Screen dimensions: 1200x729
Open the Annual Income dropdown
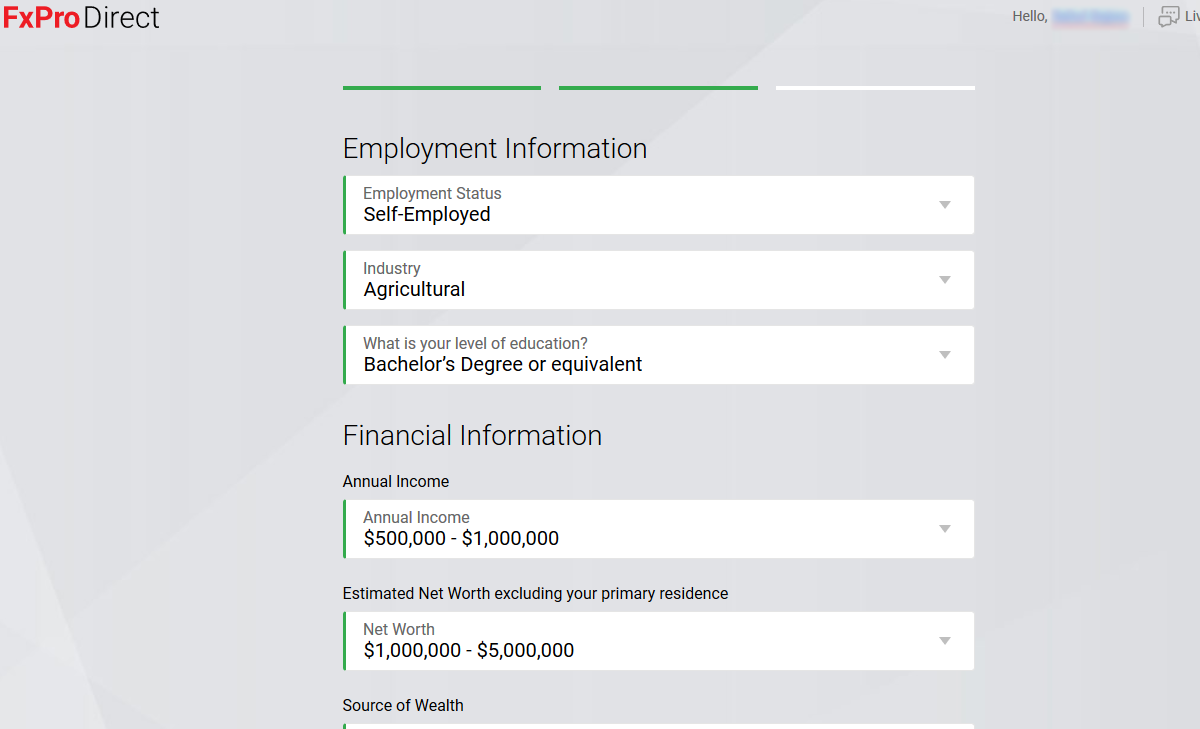pos(658,529)
